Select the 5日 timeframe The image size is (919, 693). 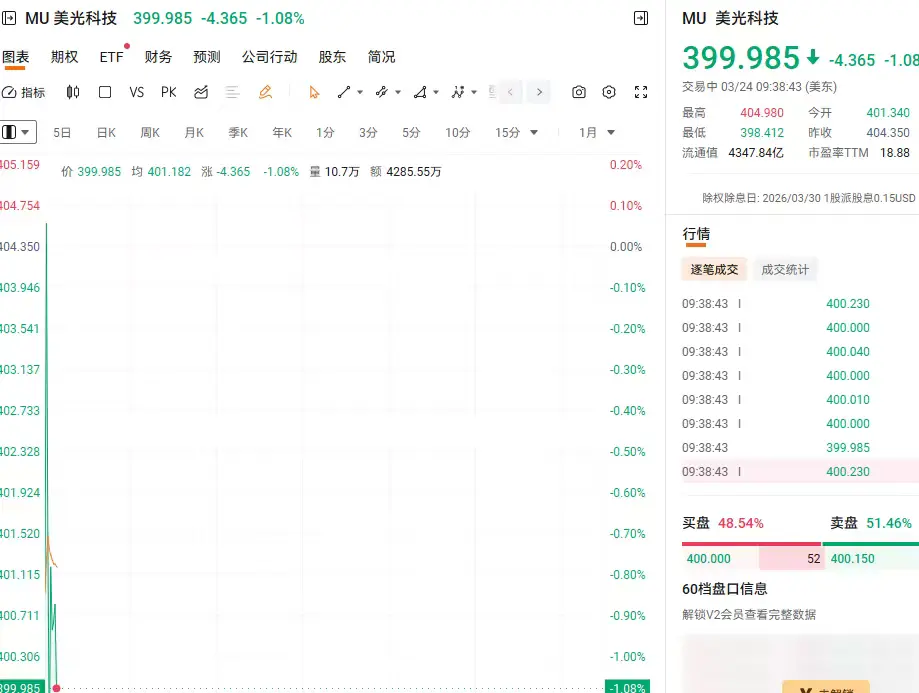(62, 133)
